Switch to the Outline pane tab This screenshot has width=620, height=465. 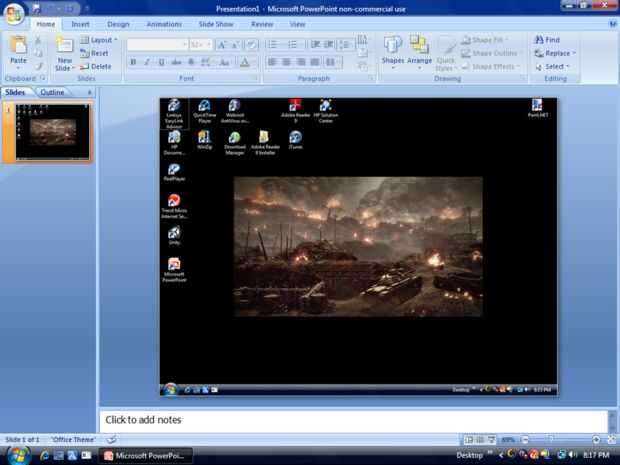click(x=52, y=92)
